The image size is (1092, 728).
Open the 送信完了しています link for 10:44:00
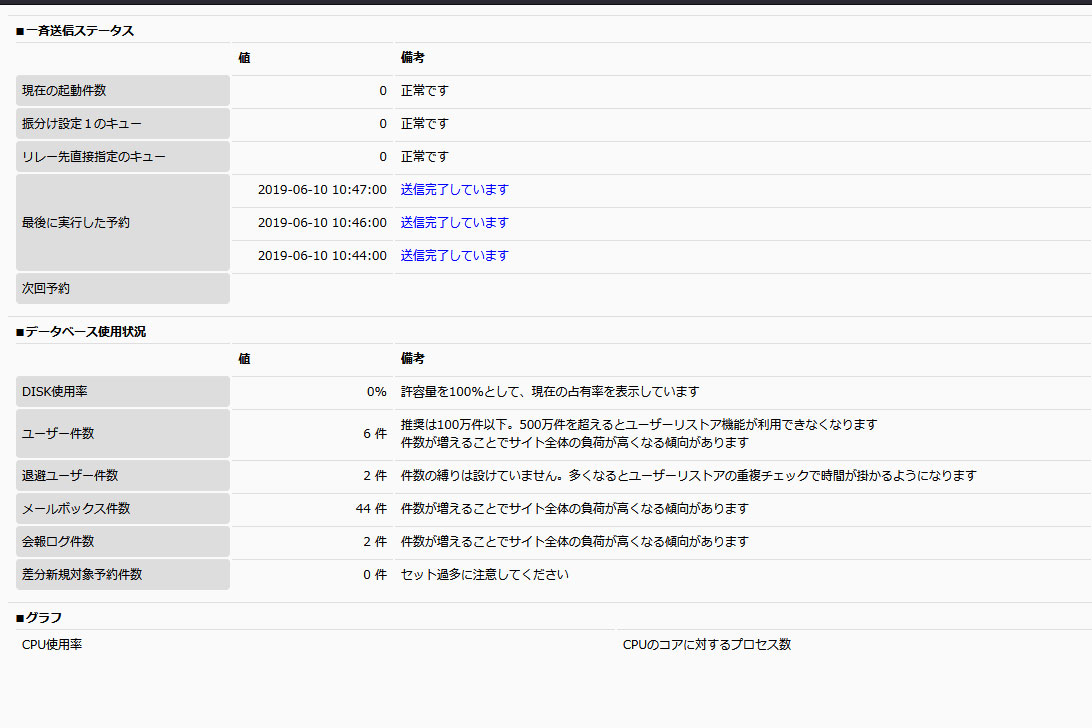click(x=454, y=256)
